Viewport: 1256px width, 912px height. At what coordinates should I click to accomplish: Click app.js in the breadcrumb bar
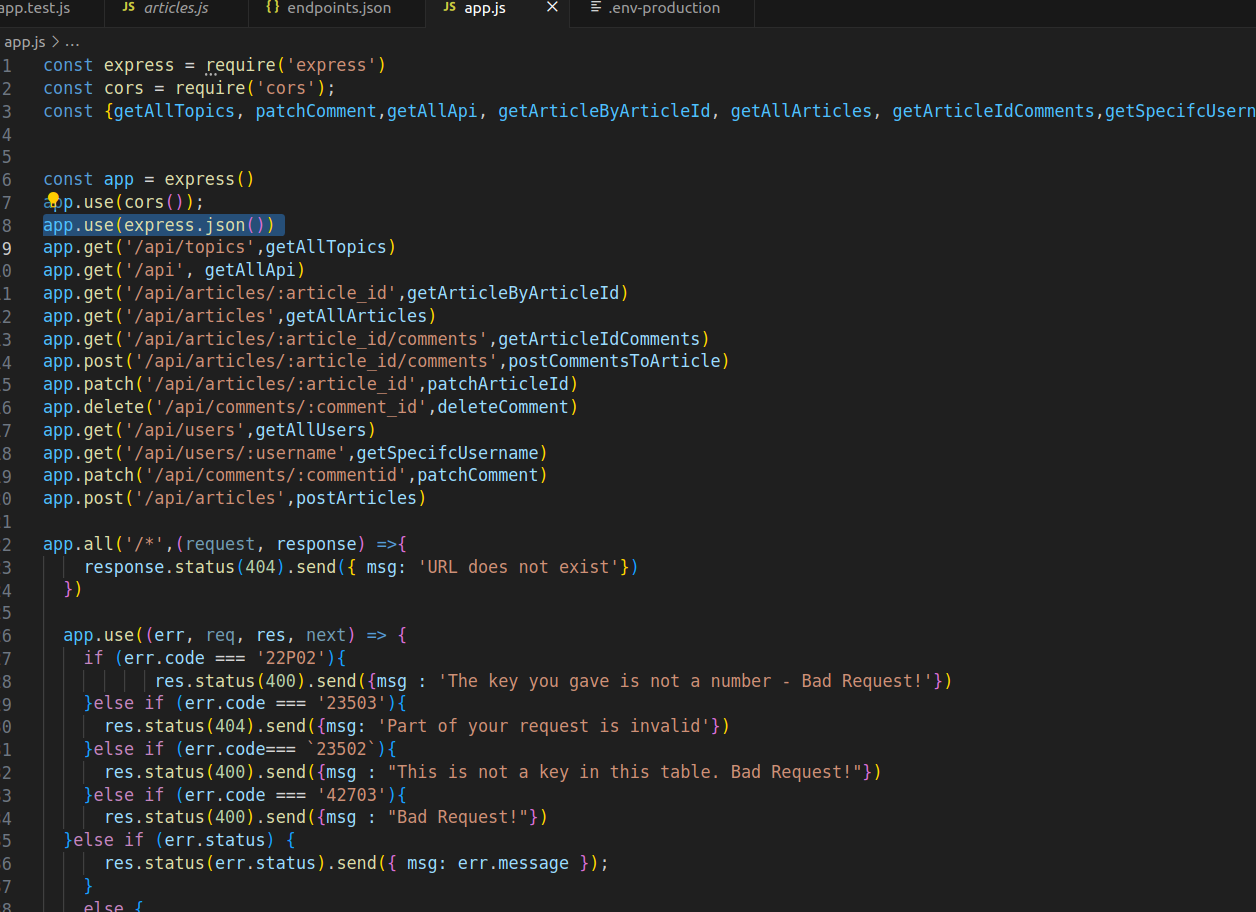(x=25, y=42)
